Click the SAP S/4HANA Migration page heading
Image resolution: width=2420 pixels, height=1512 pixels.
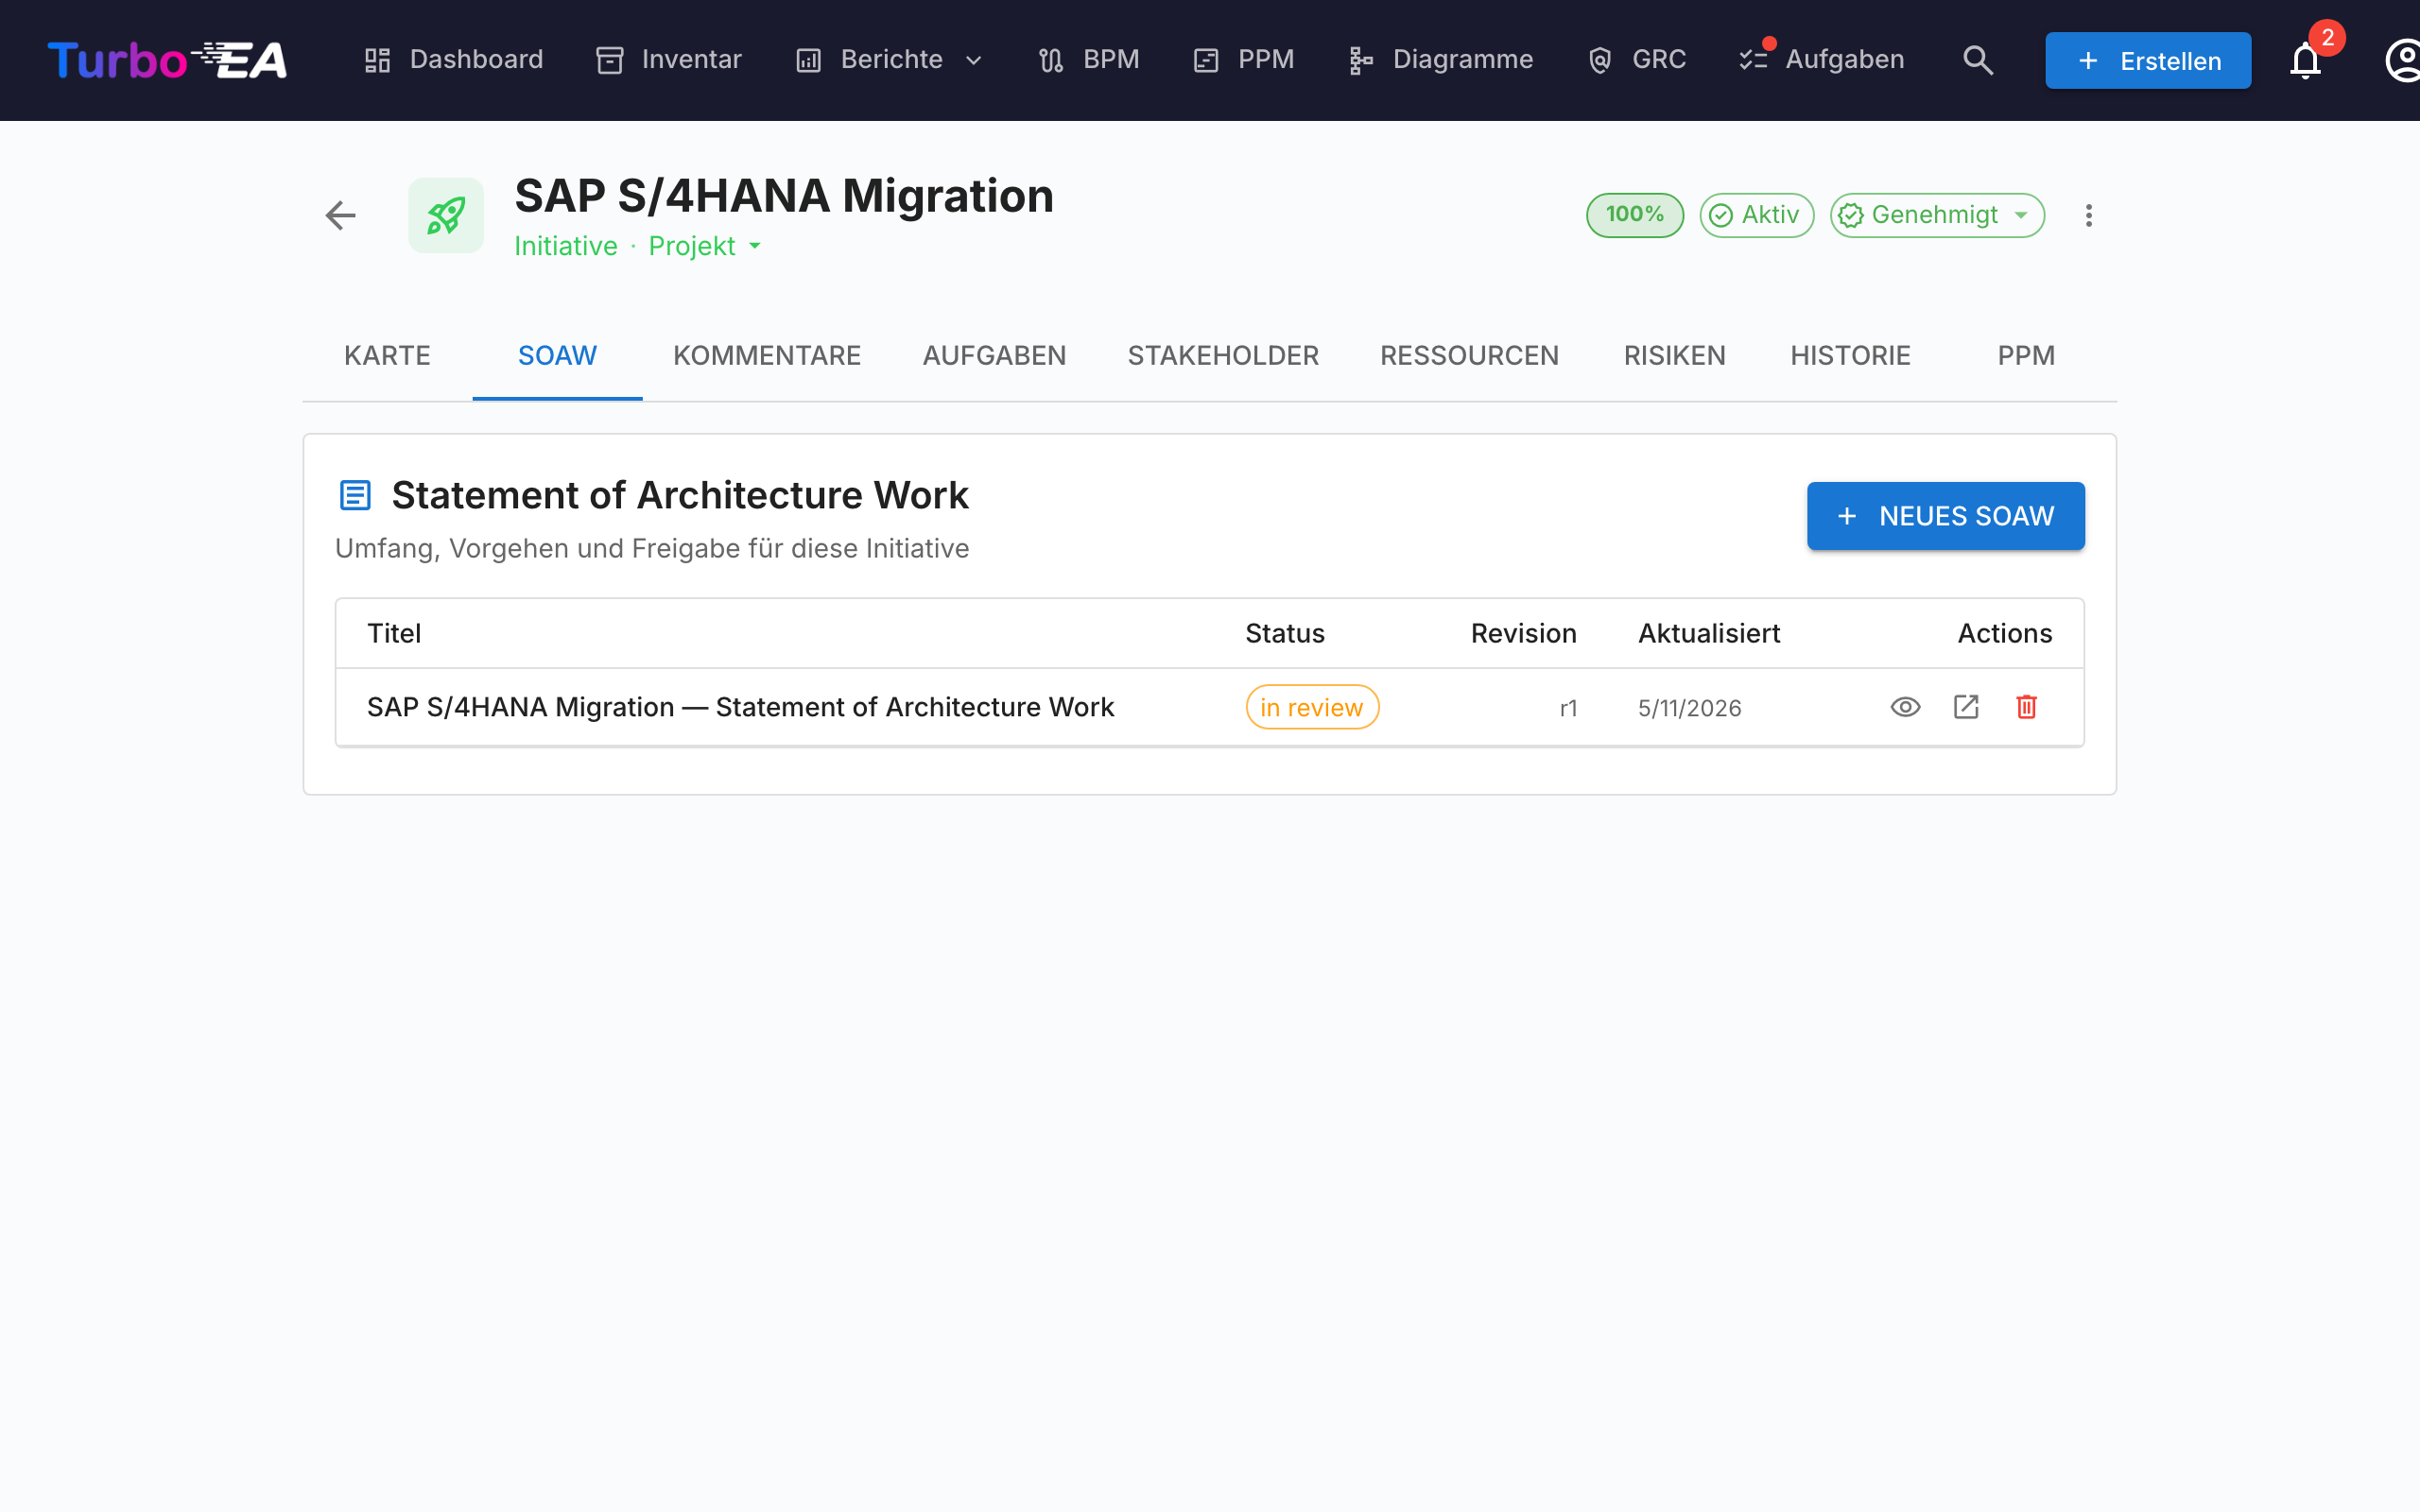pyautogui.click(x=784, y=195)
